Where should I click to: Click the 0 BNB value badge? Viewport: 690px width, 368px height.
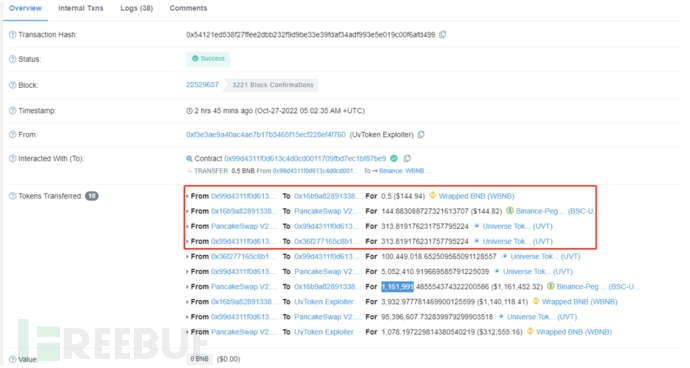[199, 359]
